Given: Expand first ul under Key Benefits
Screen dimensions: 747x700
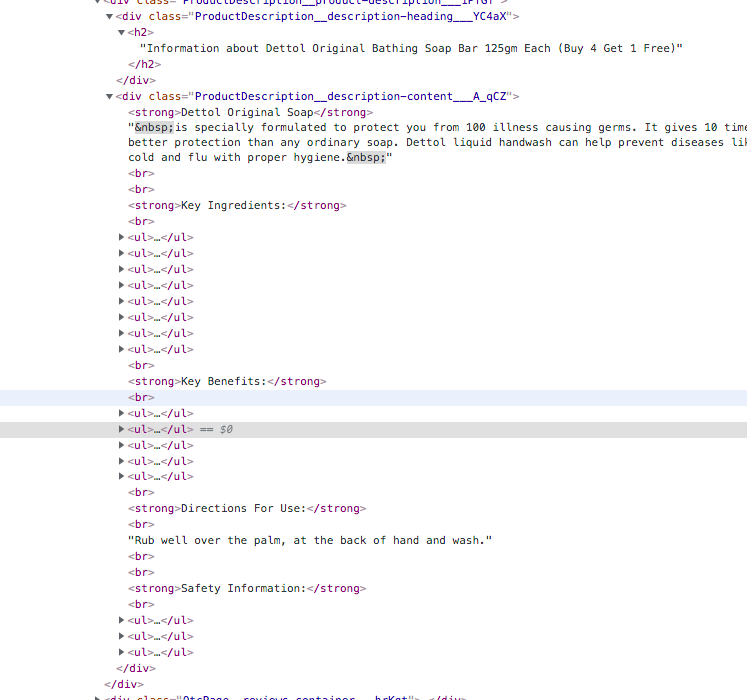Looking at the screenshot, I should pos(121,413).
